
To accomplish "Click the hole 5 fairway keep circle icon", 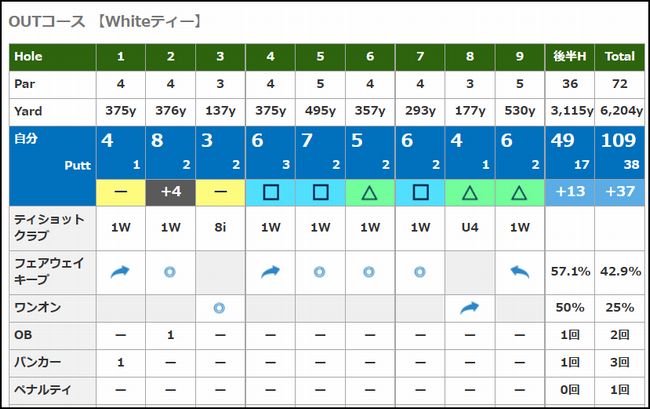I will 320,271.
